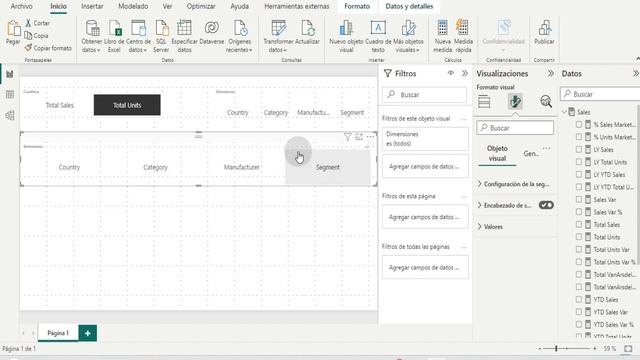640x360 pixels.
Task: Select the format visual paintbrush icon
Action: pos(515,101)
